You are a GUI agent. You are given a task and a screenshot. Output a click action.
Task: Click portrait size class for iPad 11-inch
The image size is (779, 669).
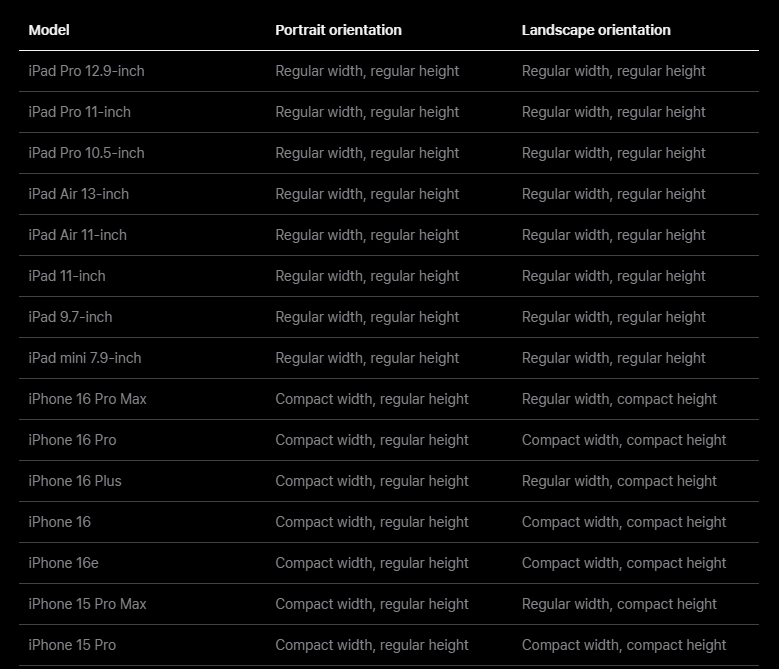point(367,276)
